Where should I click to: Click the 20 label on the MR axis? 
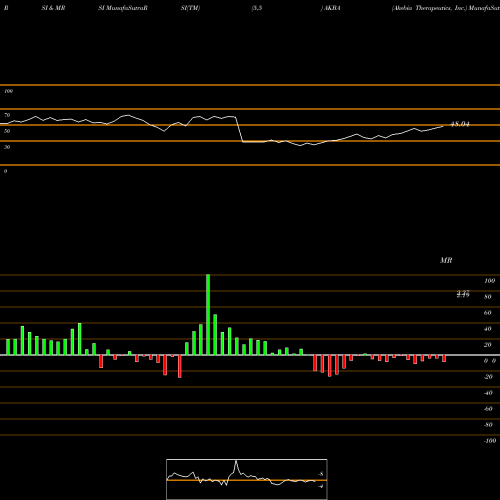click(488, 345)
